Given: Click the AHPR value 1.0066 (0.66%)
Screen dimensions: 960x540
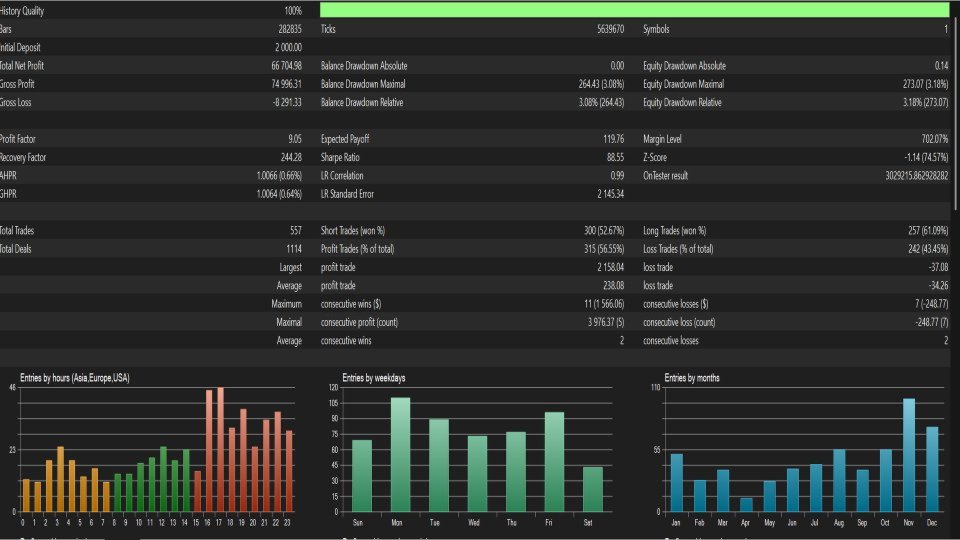Looking at the screenshot, I should click(279, 176).
